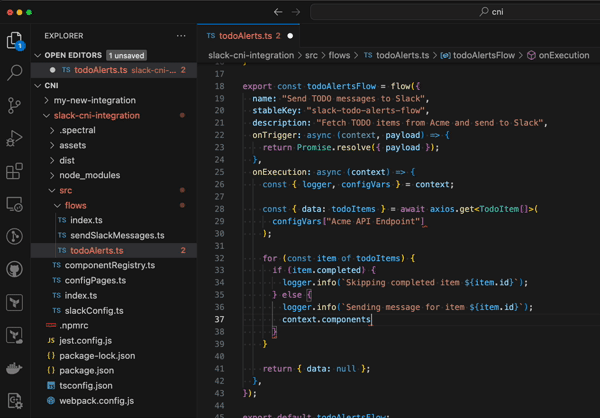Open package.json file
Viewport: 600px width, 418px height.
114,371
